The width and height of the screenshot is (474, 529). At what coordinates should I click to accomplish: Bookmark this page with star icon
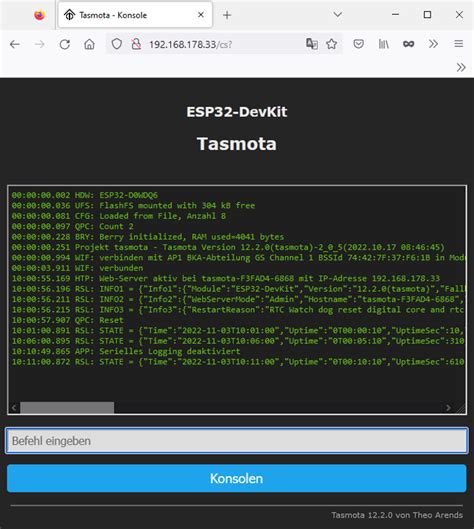tap(332, 44)
